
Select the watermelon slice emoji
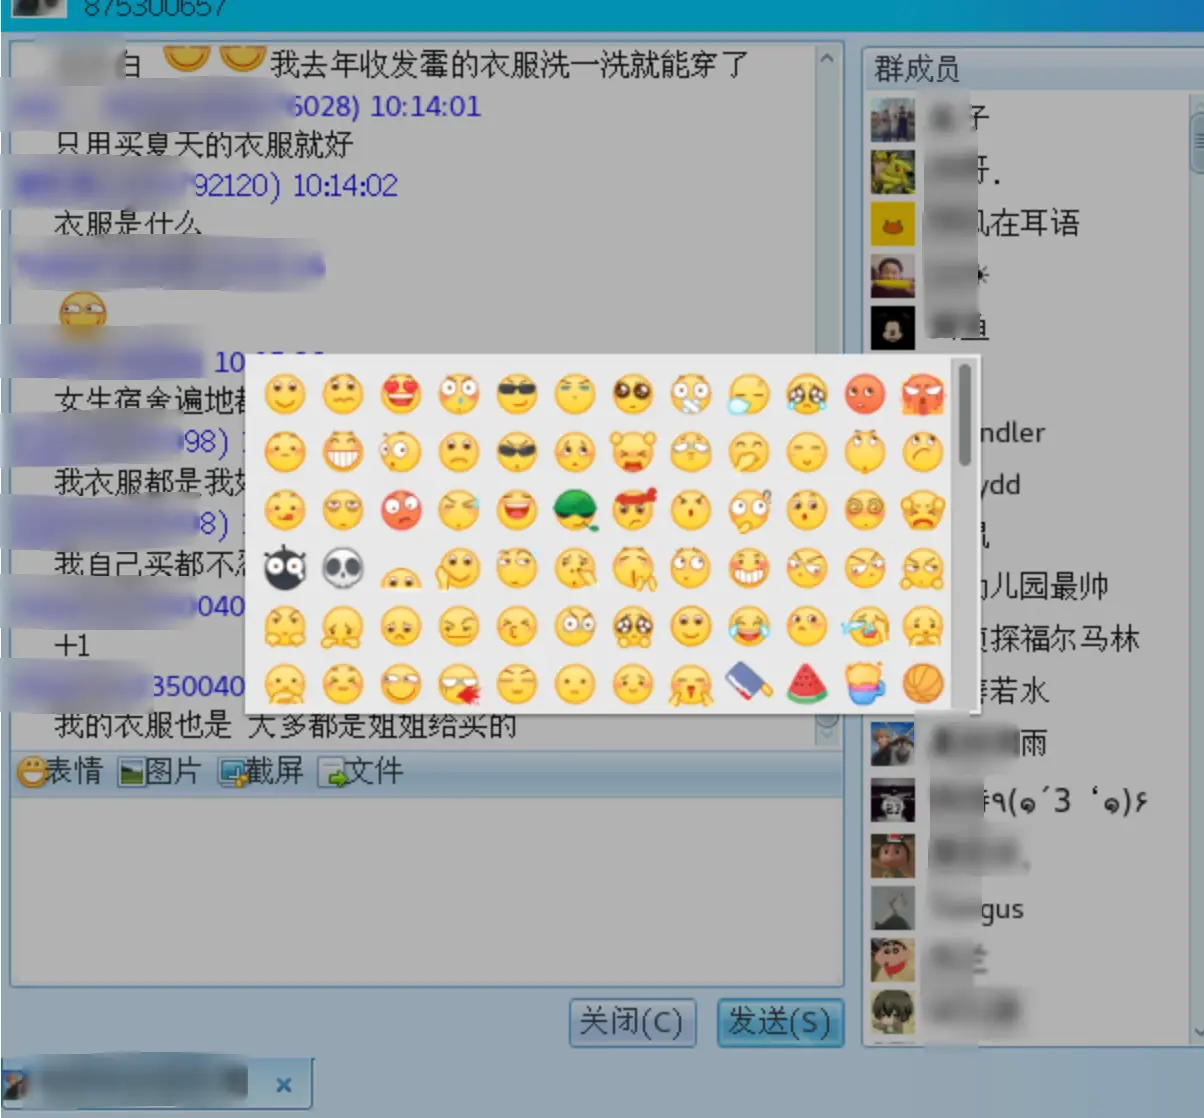(x=807, y=686)
